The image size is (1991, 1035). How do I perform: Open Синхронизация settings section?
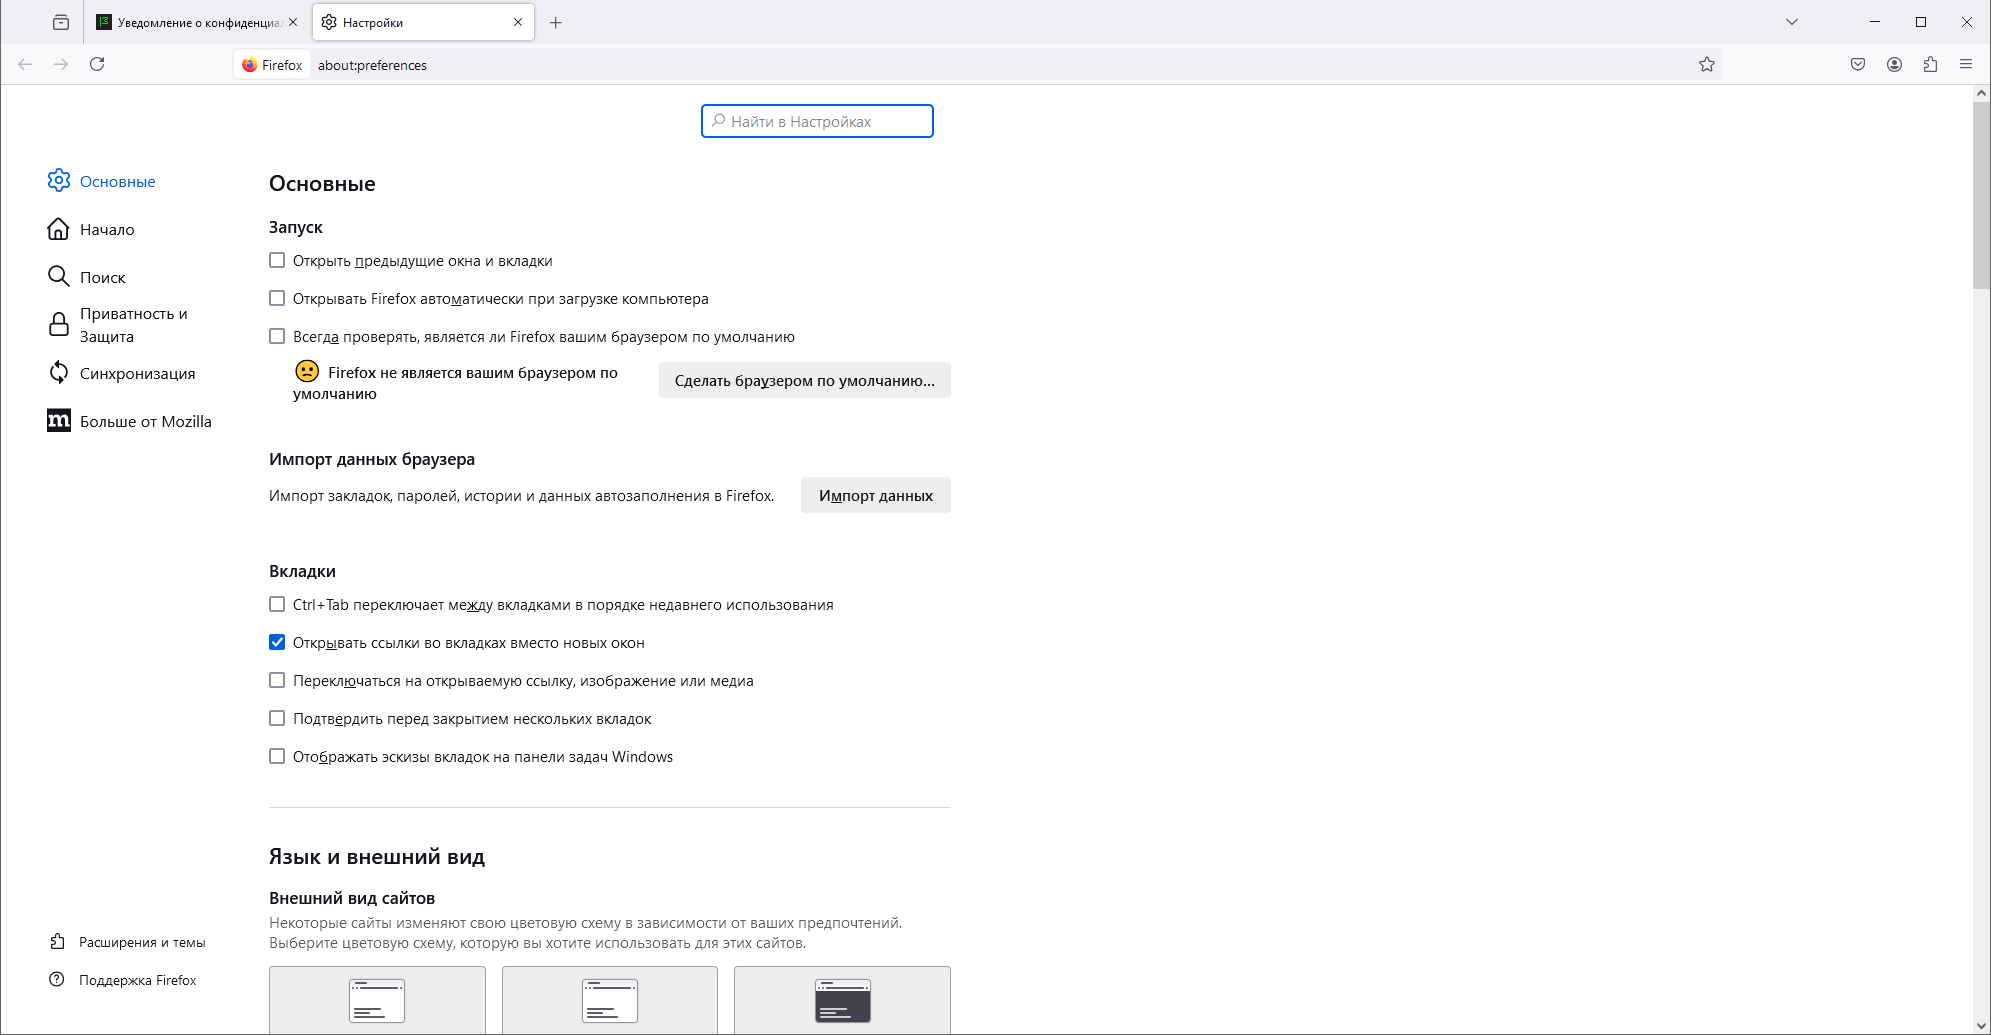[x=122, y=373]
